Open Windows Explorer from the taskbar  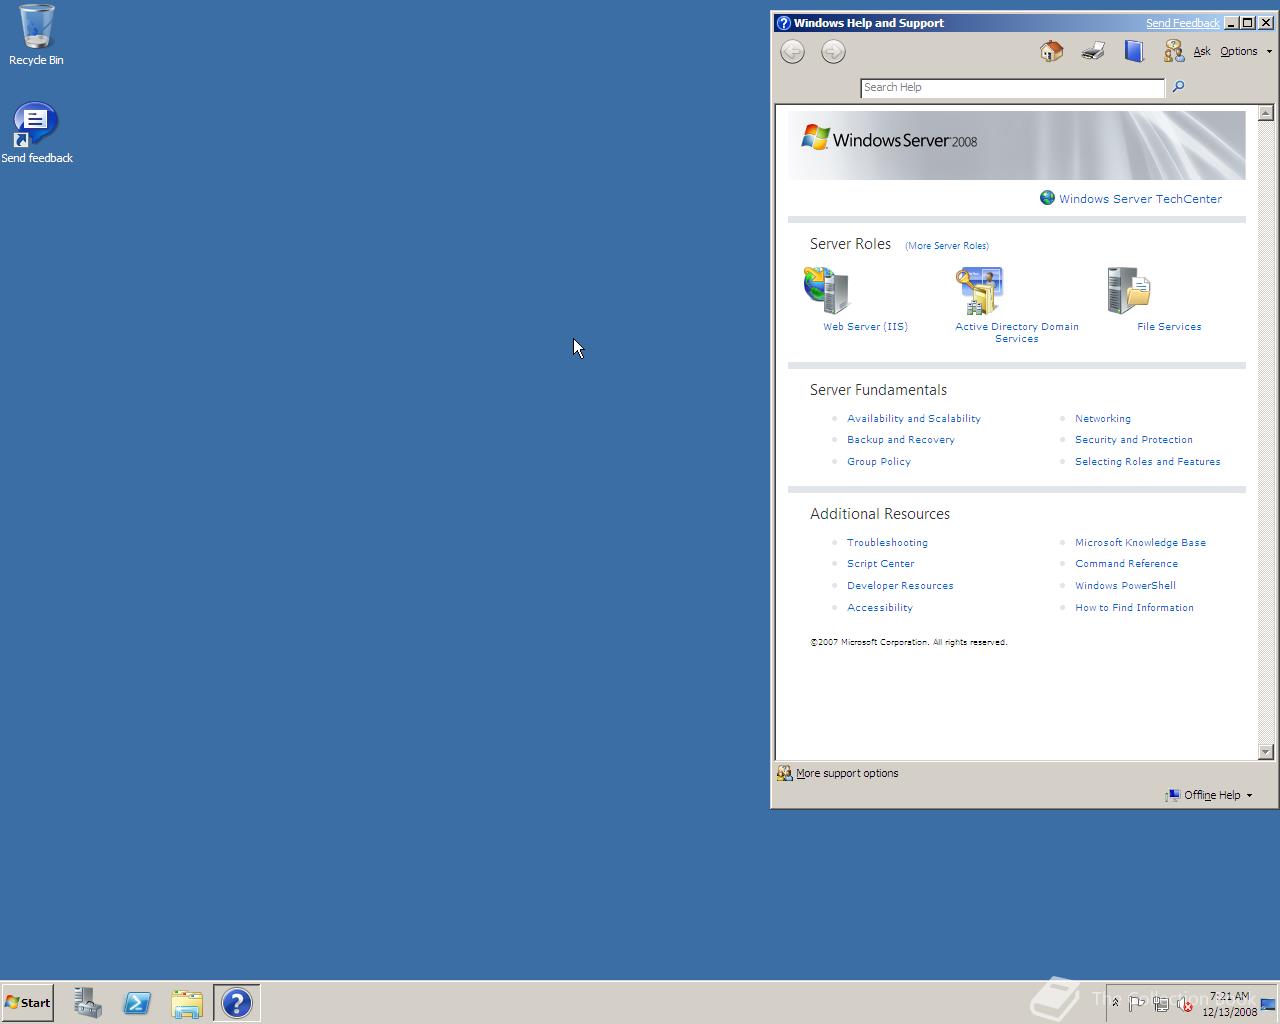click(187, 1003)
